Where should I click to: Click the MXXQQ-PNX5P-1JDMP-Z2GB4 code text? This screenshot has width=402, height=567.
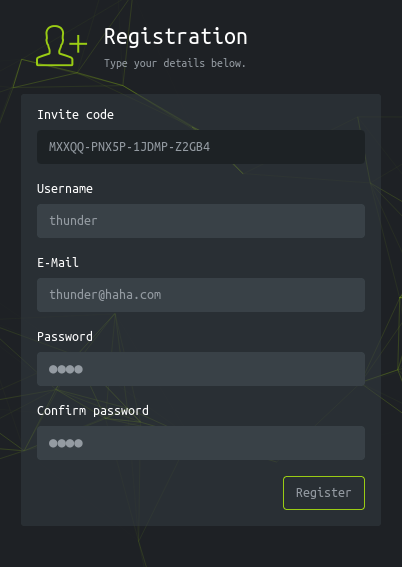pos(129,147)
